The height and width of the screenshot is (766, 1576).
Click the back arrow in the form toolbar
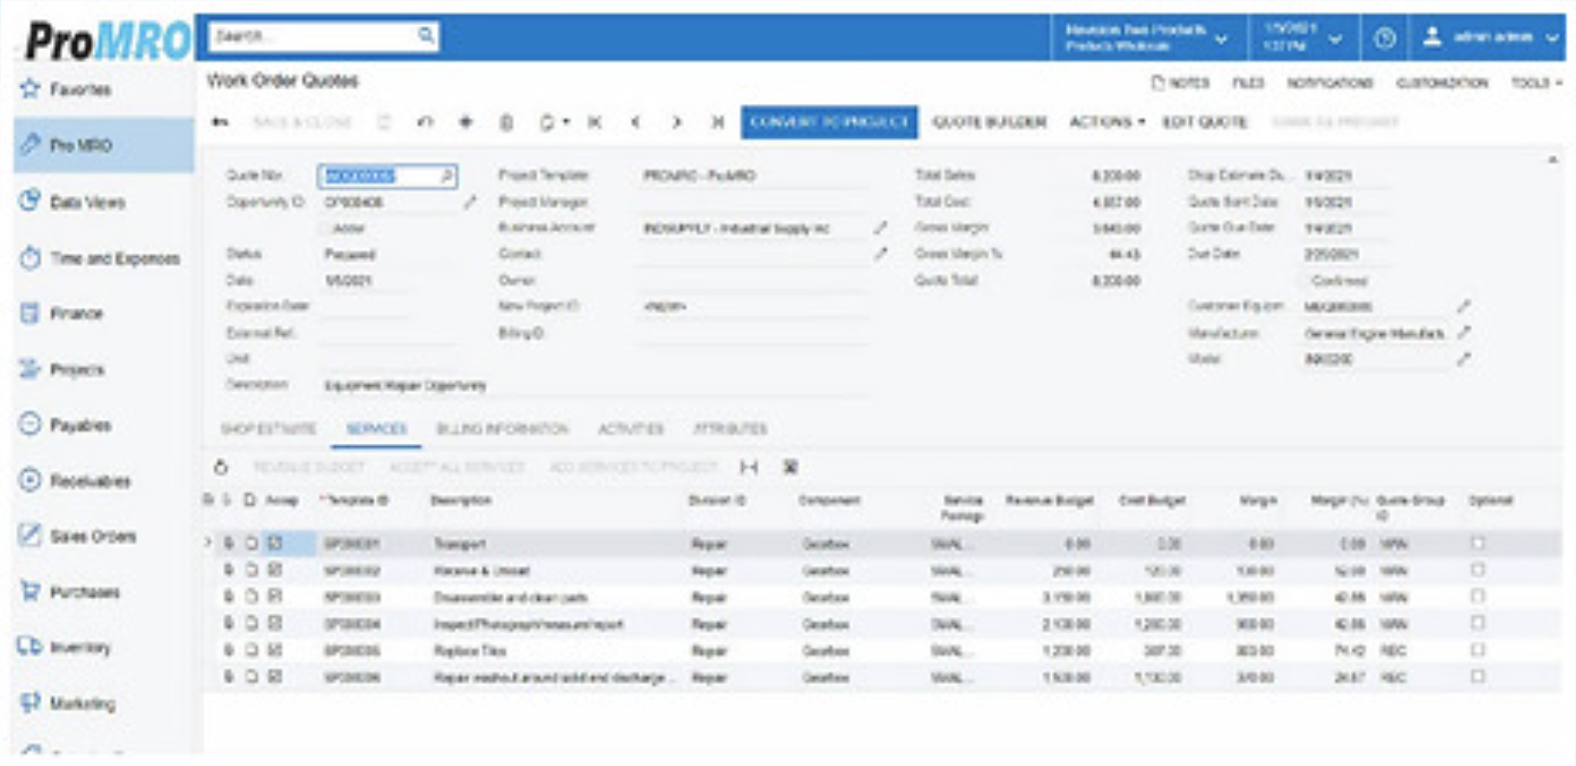click(x=221, y=122)
